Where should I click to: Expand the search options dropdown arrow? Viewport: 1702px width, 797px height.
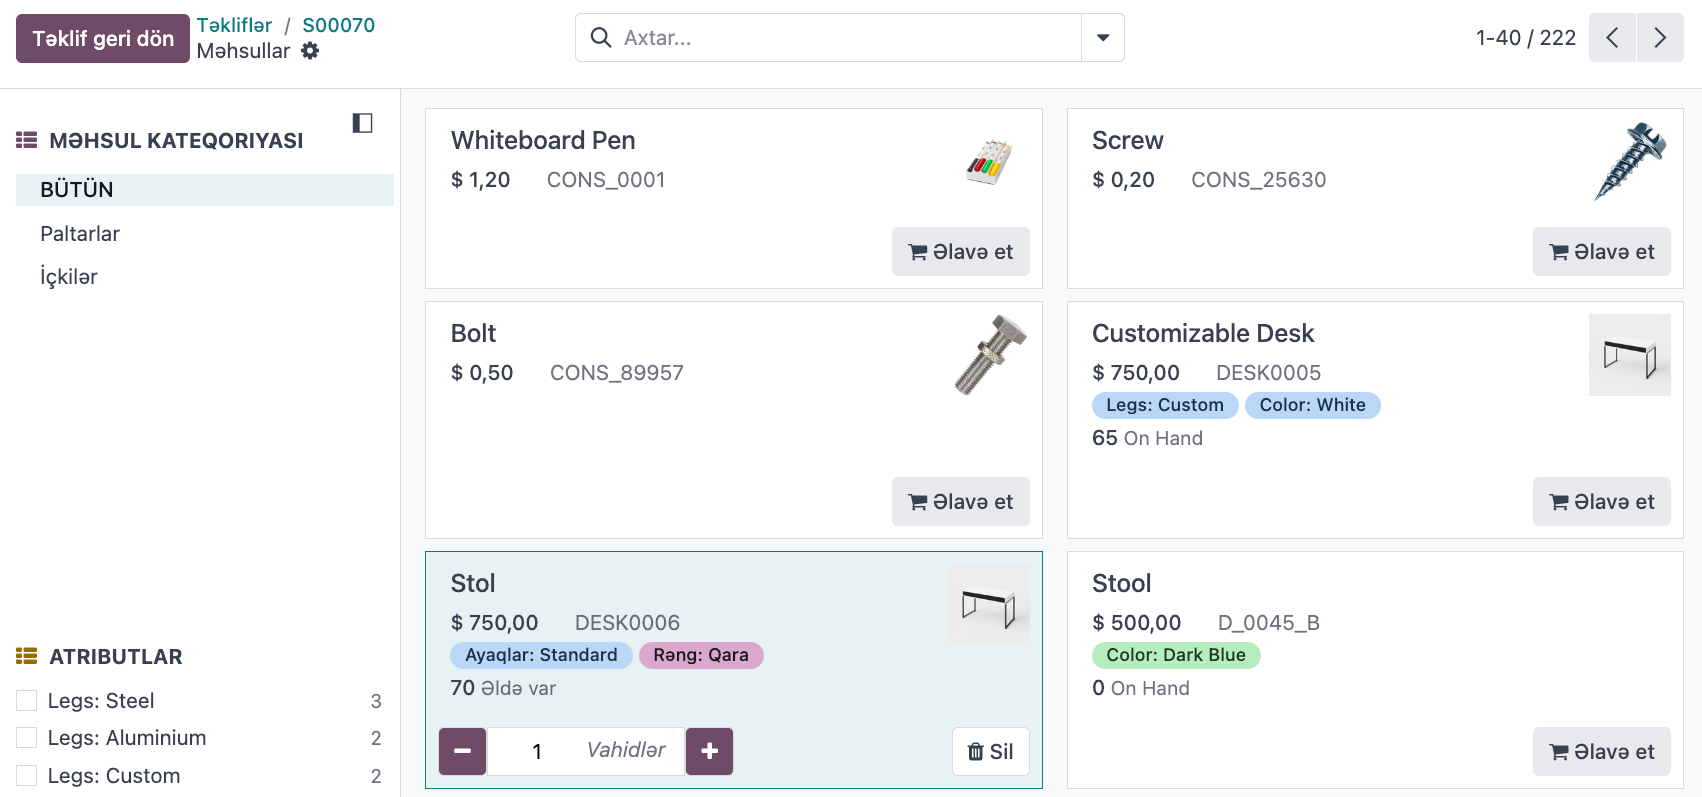coord(1103,38)
